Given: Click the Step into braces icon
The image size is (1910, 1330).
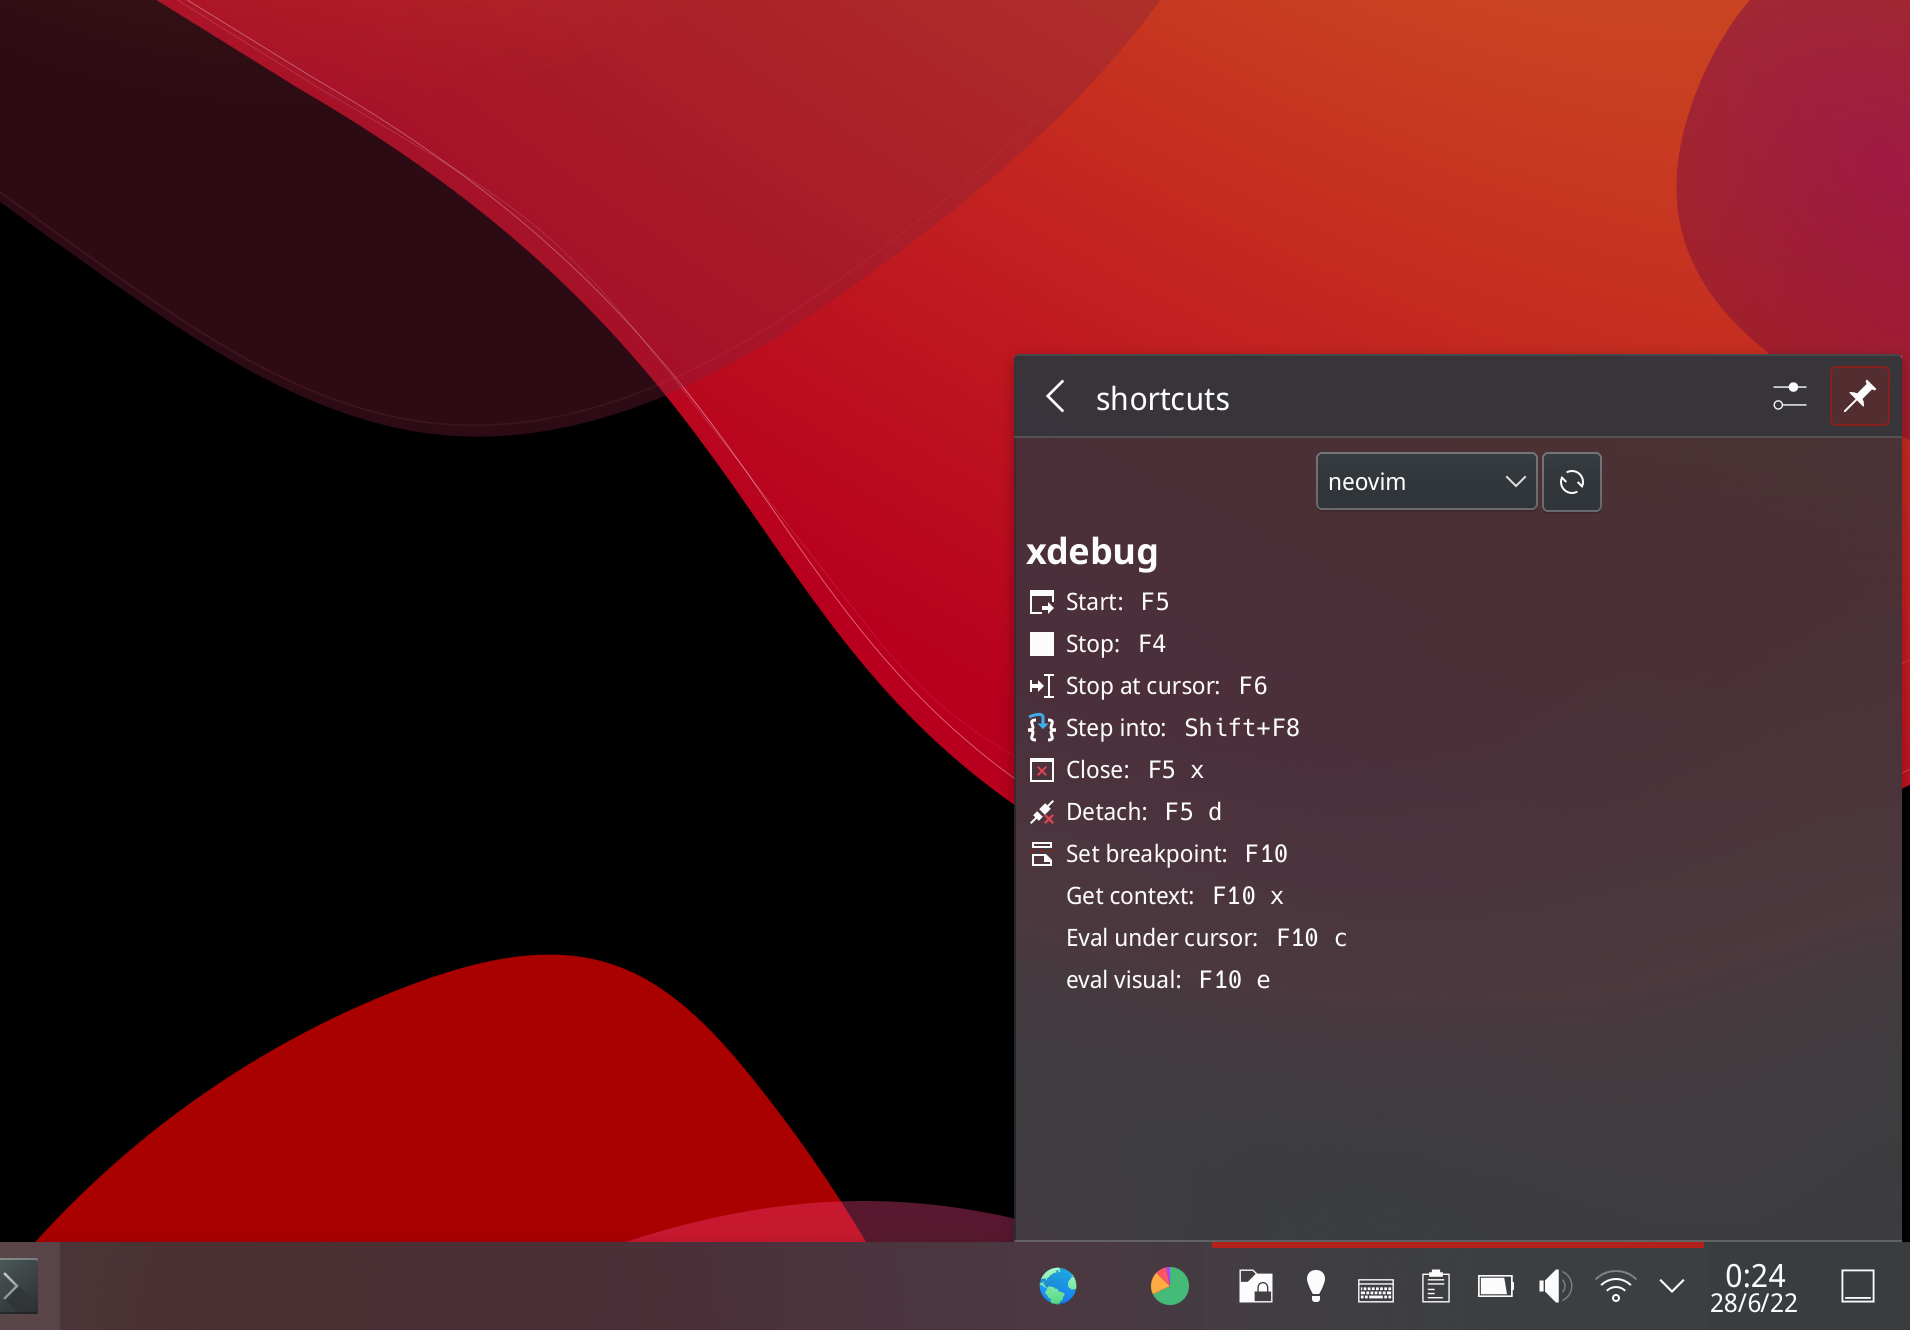Looking at the screenshot, I should pyautogui.click(x=1041, y=728).
